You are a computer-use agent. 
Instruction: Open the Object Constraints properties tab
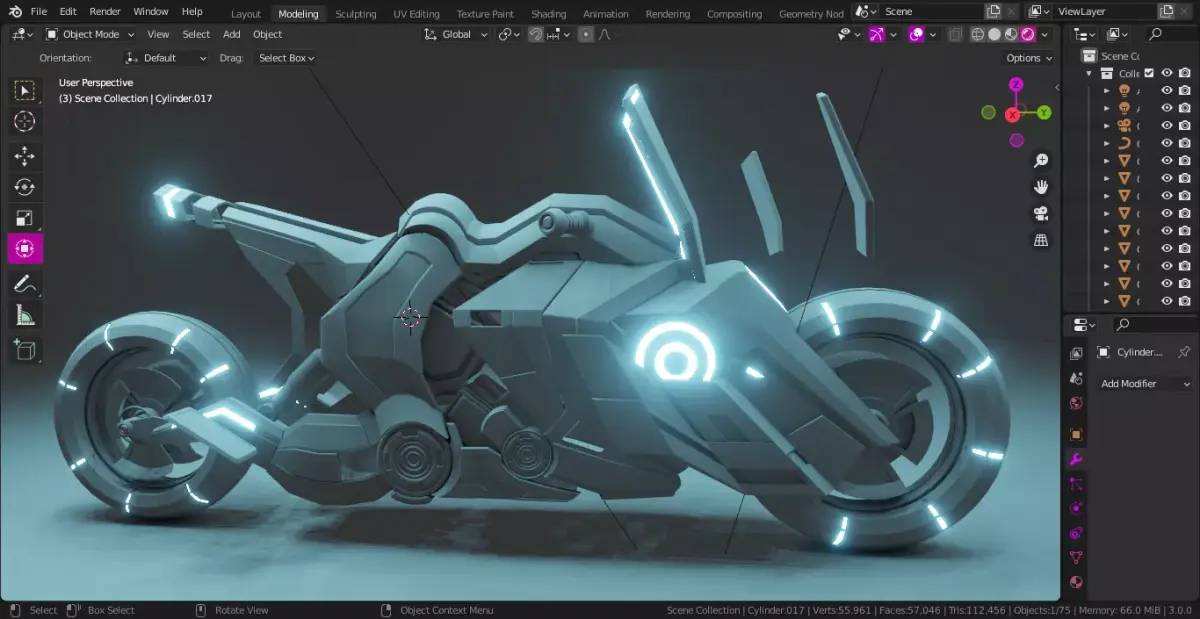click(x=1076, y=533)
